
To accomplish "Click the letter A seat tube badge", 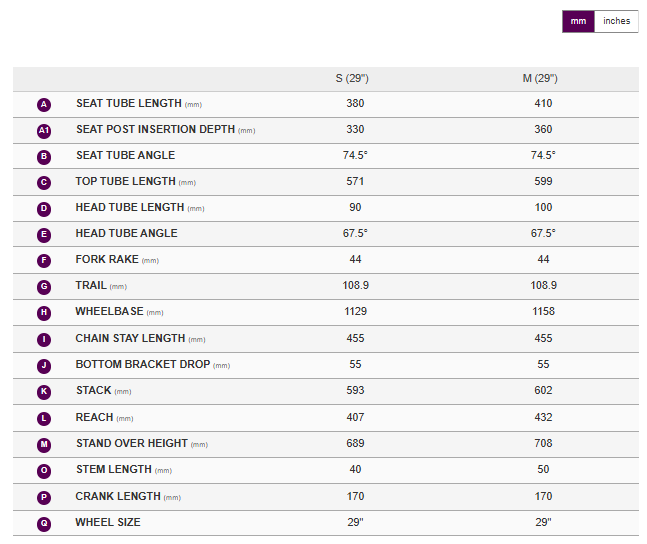I will click(44, 104).
